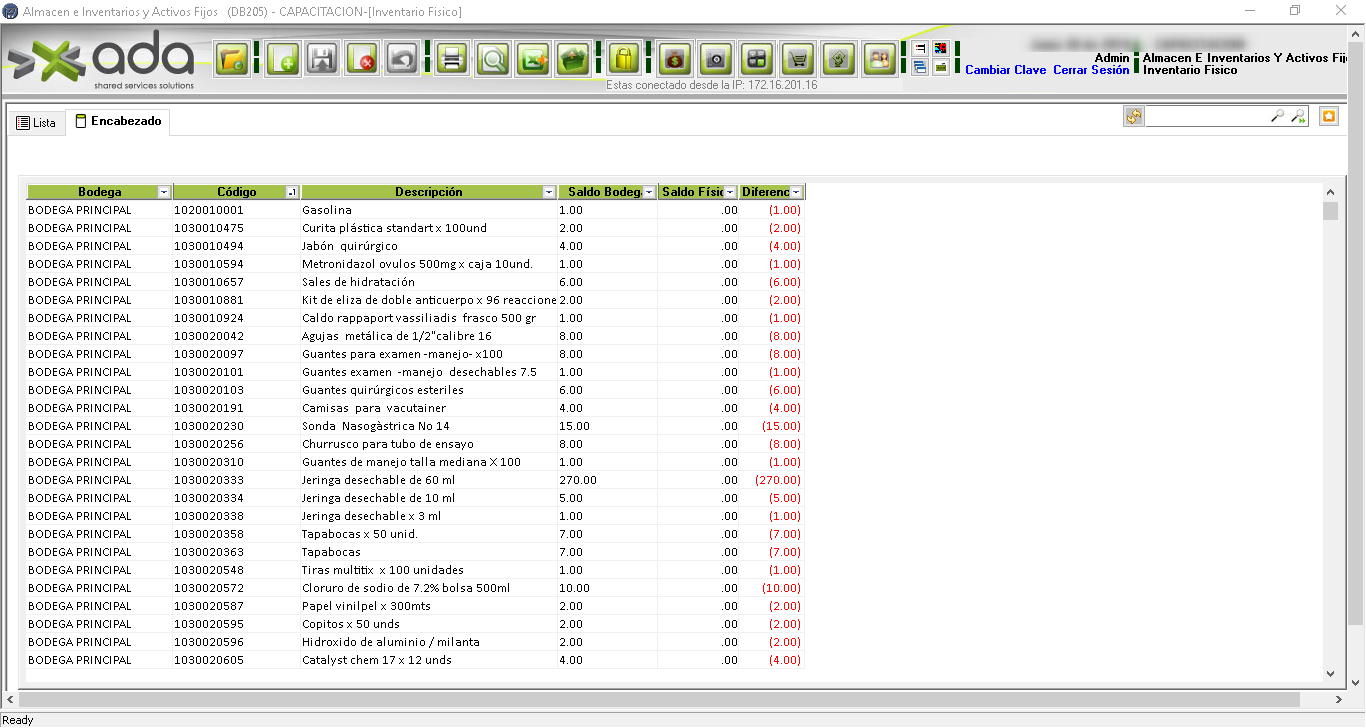Export to Excel using the spreadsheet icon
The image size is (1366, 728).
pyautogui.click(x=532, y=60)
